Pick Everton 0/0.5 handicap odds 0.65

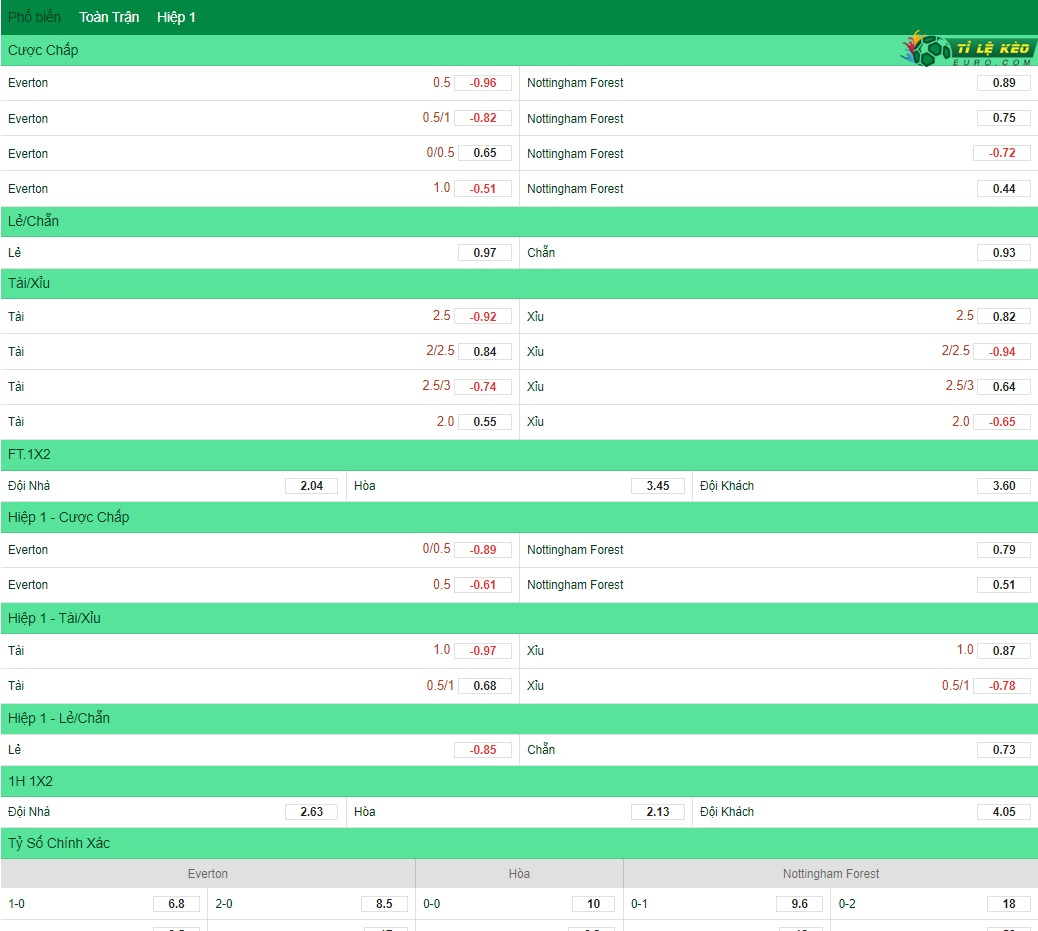(485, 153)
